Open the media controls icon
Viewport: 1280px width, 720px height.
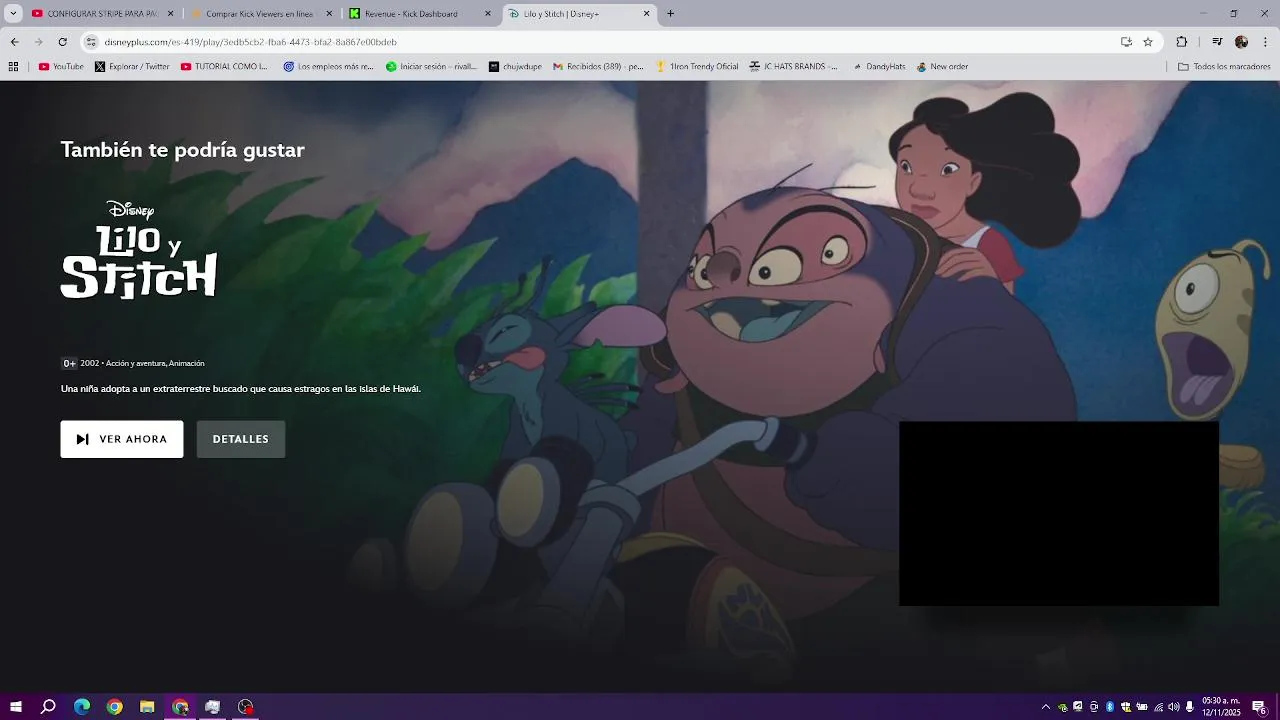tap(1217, 42)
